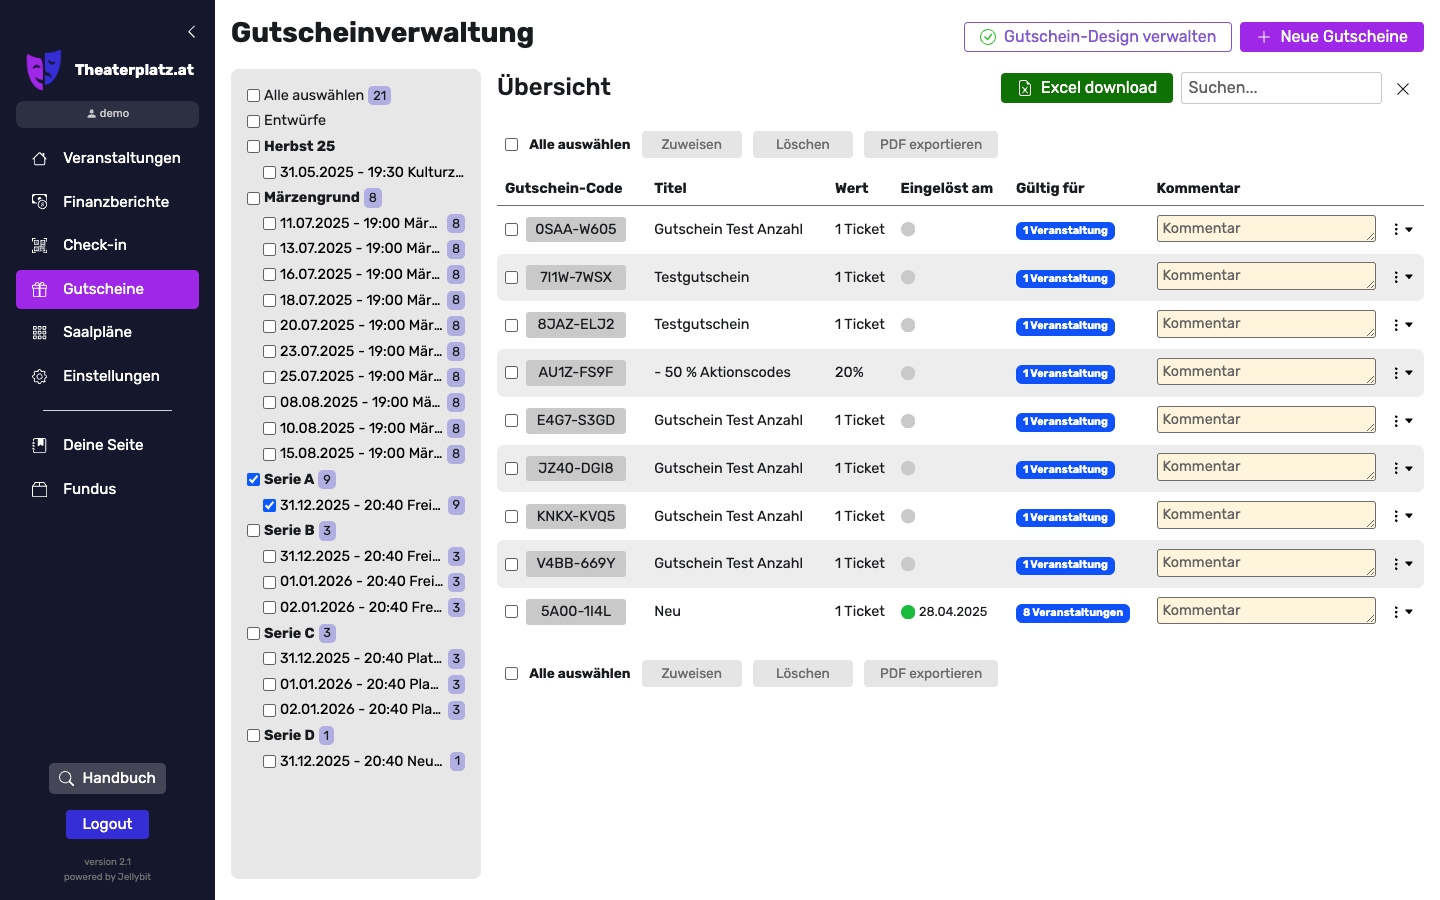
Task: Clear search with the X icon
Action: 1403,89
